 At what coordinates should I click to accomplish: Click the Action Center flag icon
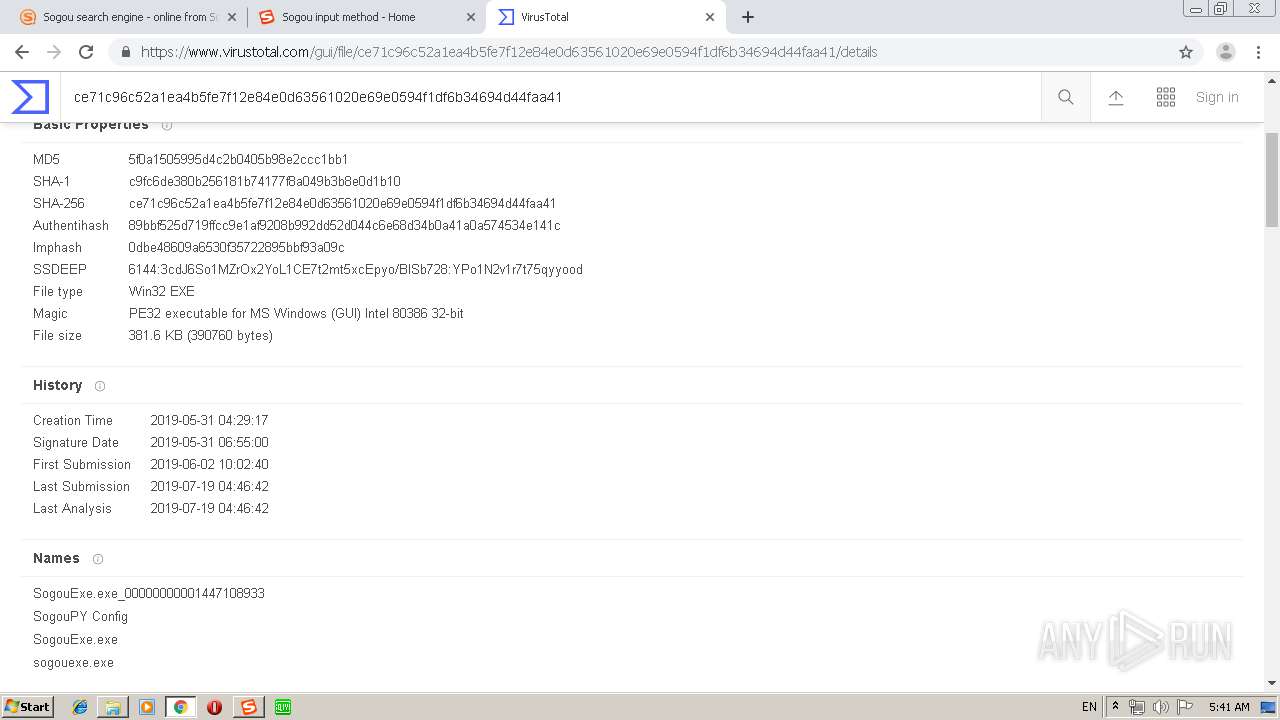tap(1185, 707)
